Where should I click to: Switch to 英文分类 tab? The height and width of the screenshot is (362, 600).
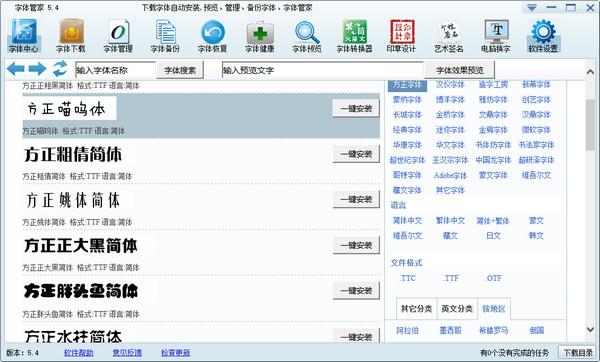click(457, 308)
